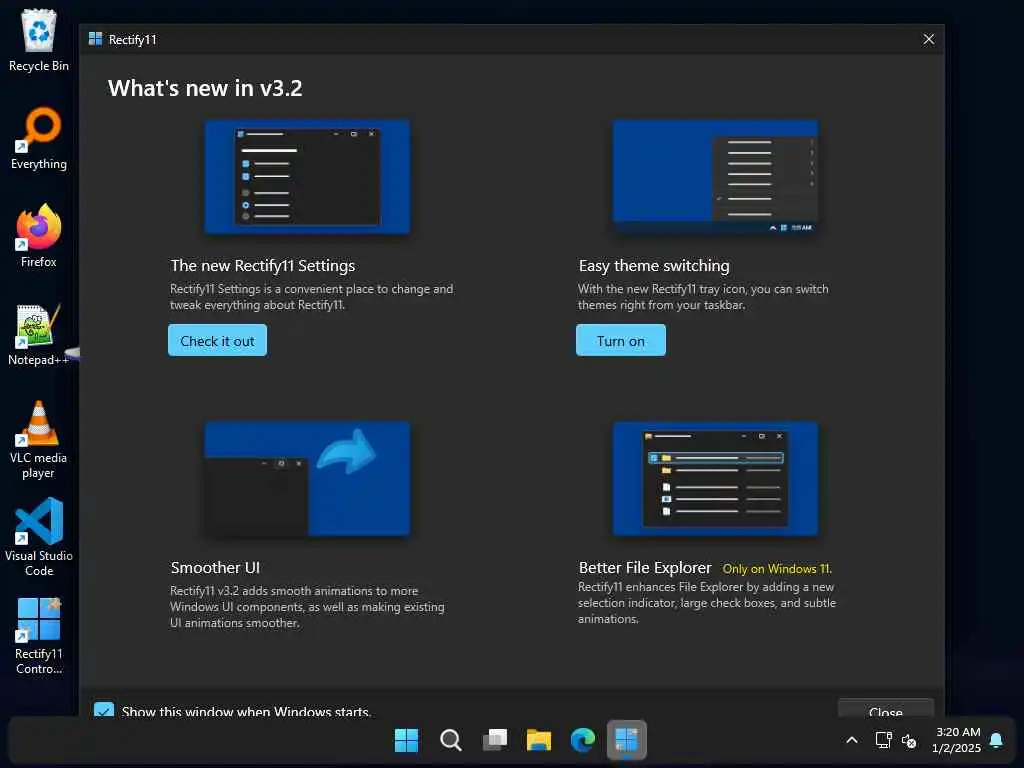Open the Visual Studio Code desktop shortcut
Image resolution: width=1024 pixels, height=768 pixels.
[x=39, y=537]
